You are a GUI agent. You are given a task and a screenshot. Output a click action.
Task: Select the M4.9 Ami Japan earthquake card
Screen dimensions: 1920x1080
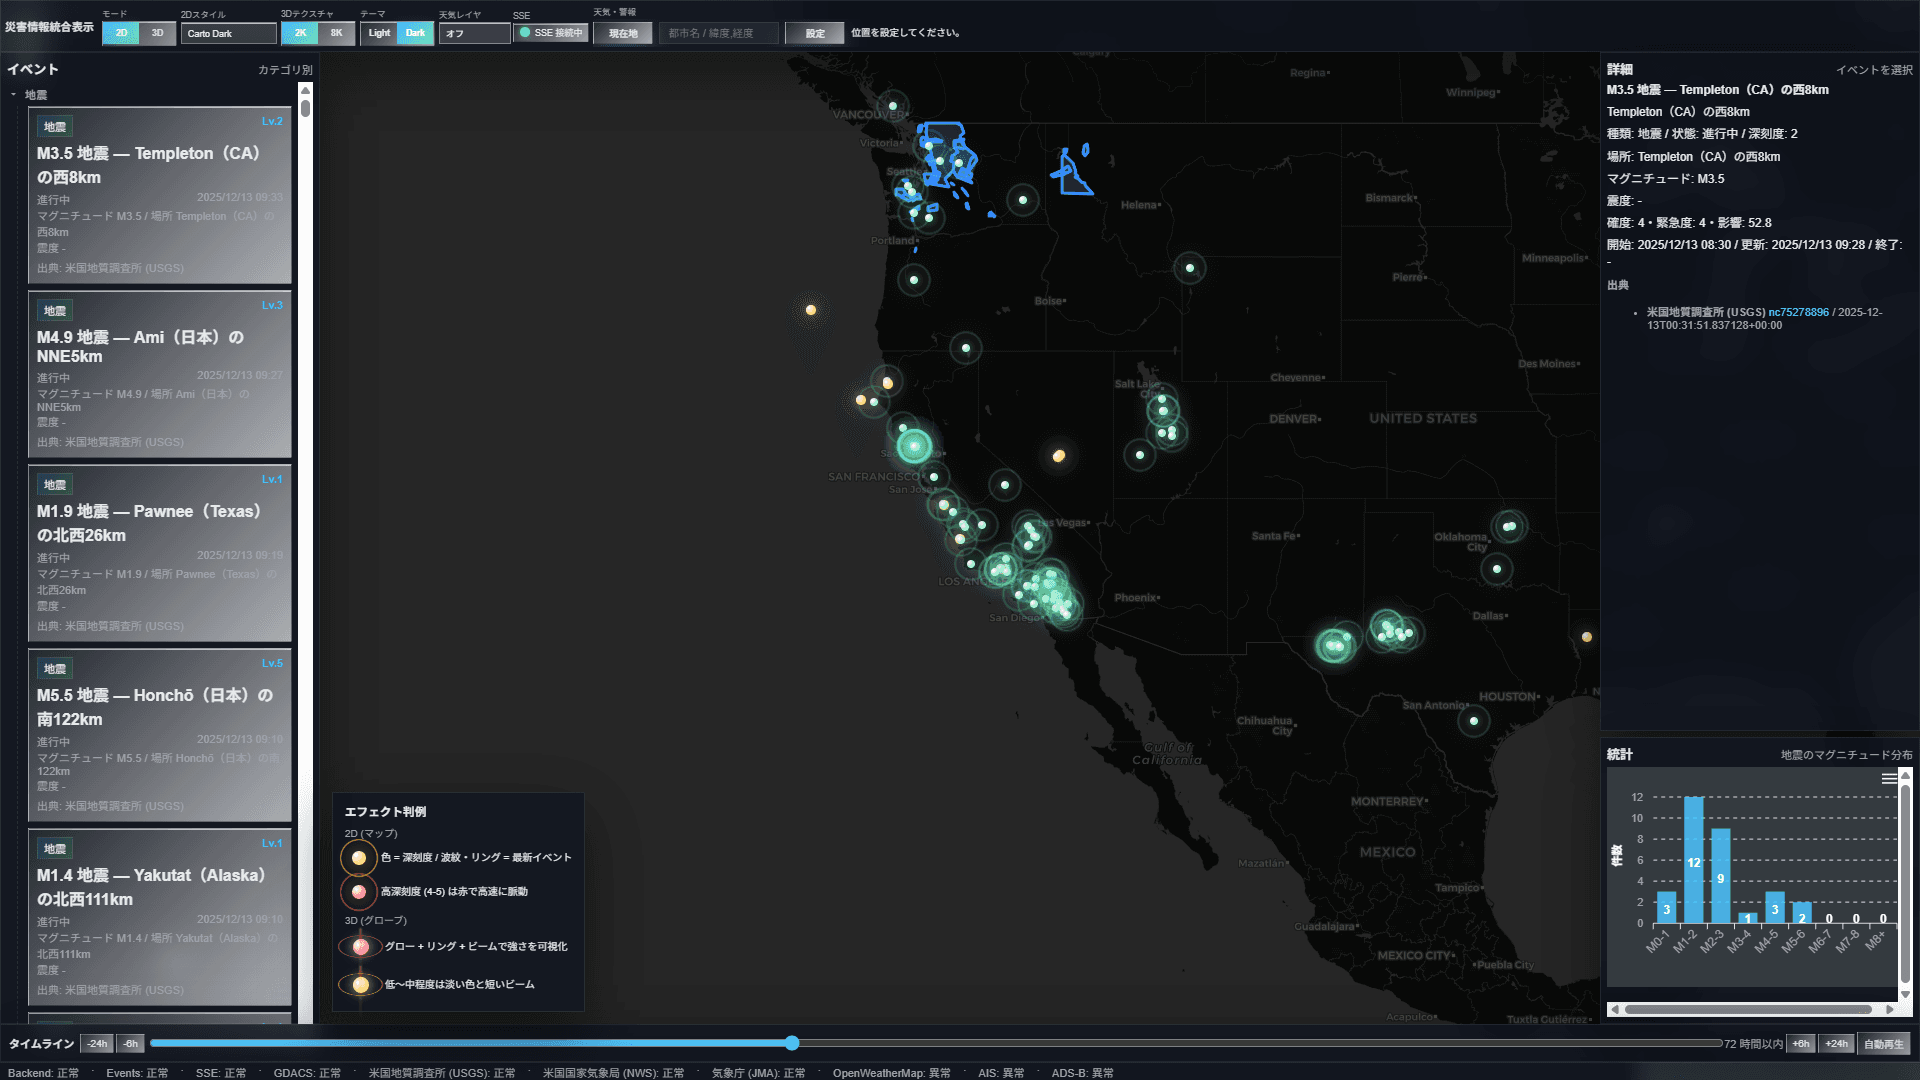(160, 374)
